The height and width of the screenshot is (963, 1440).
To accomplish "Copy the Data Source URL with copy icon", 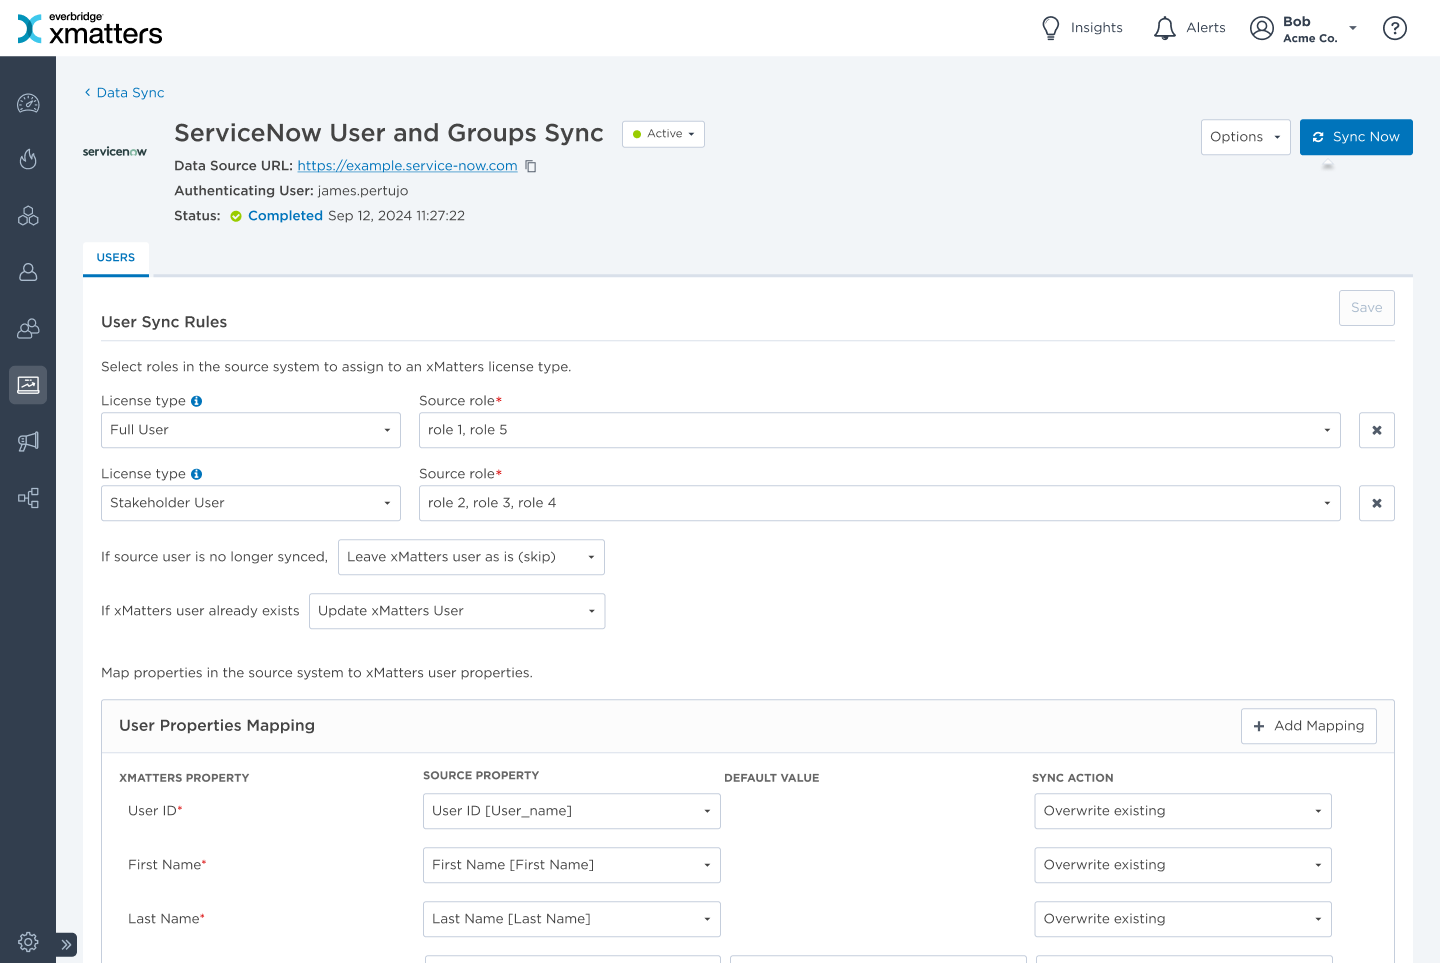I will (x=531, y=166).
